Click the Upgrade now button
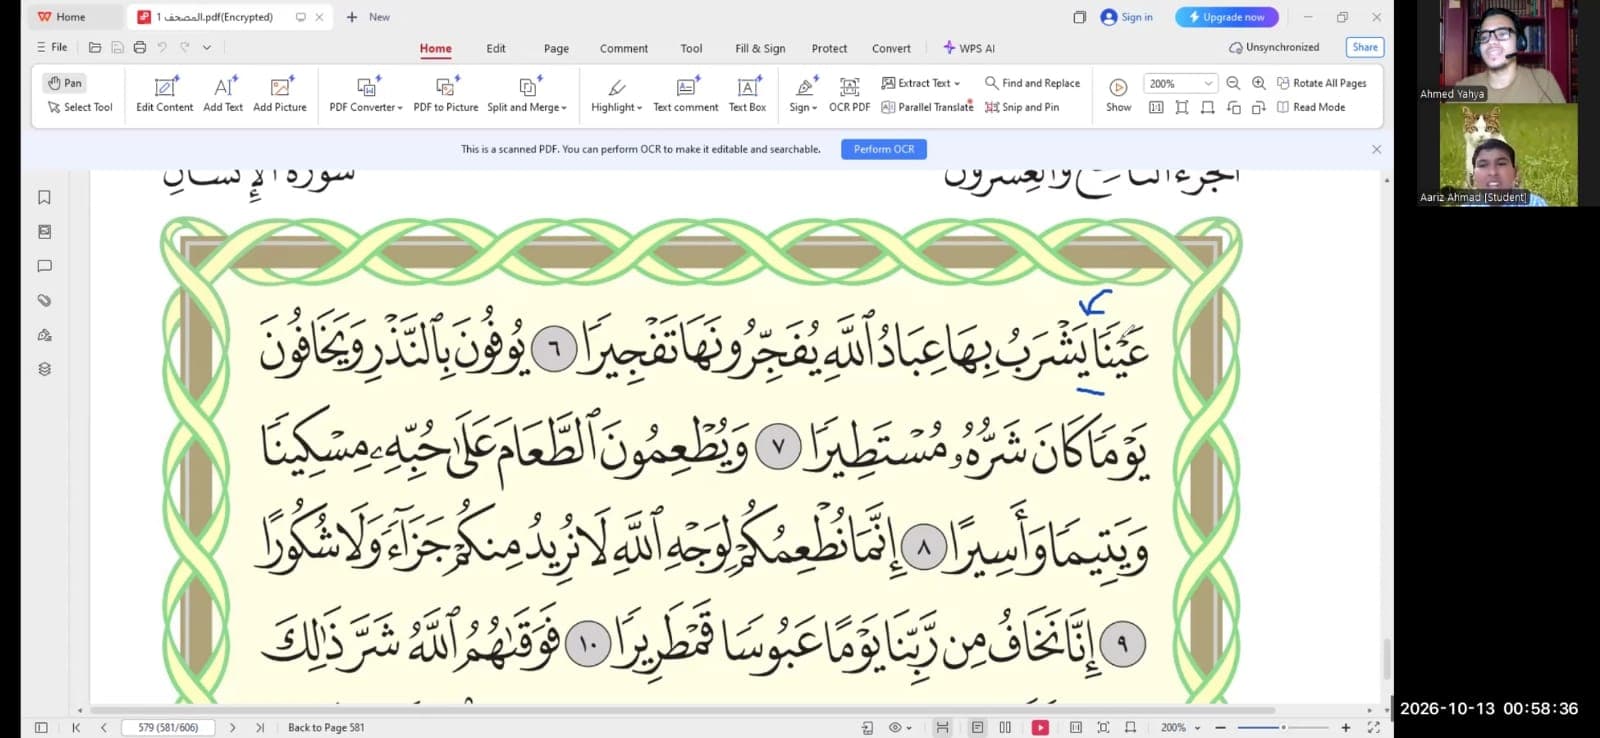The image size is (1600, 738). click(1227, 17)
